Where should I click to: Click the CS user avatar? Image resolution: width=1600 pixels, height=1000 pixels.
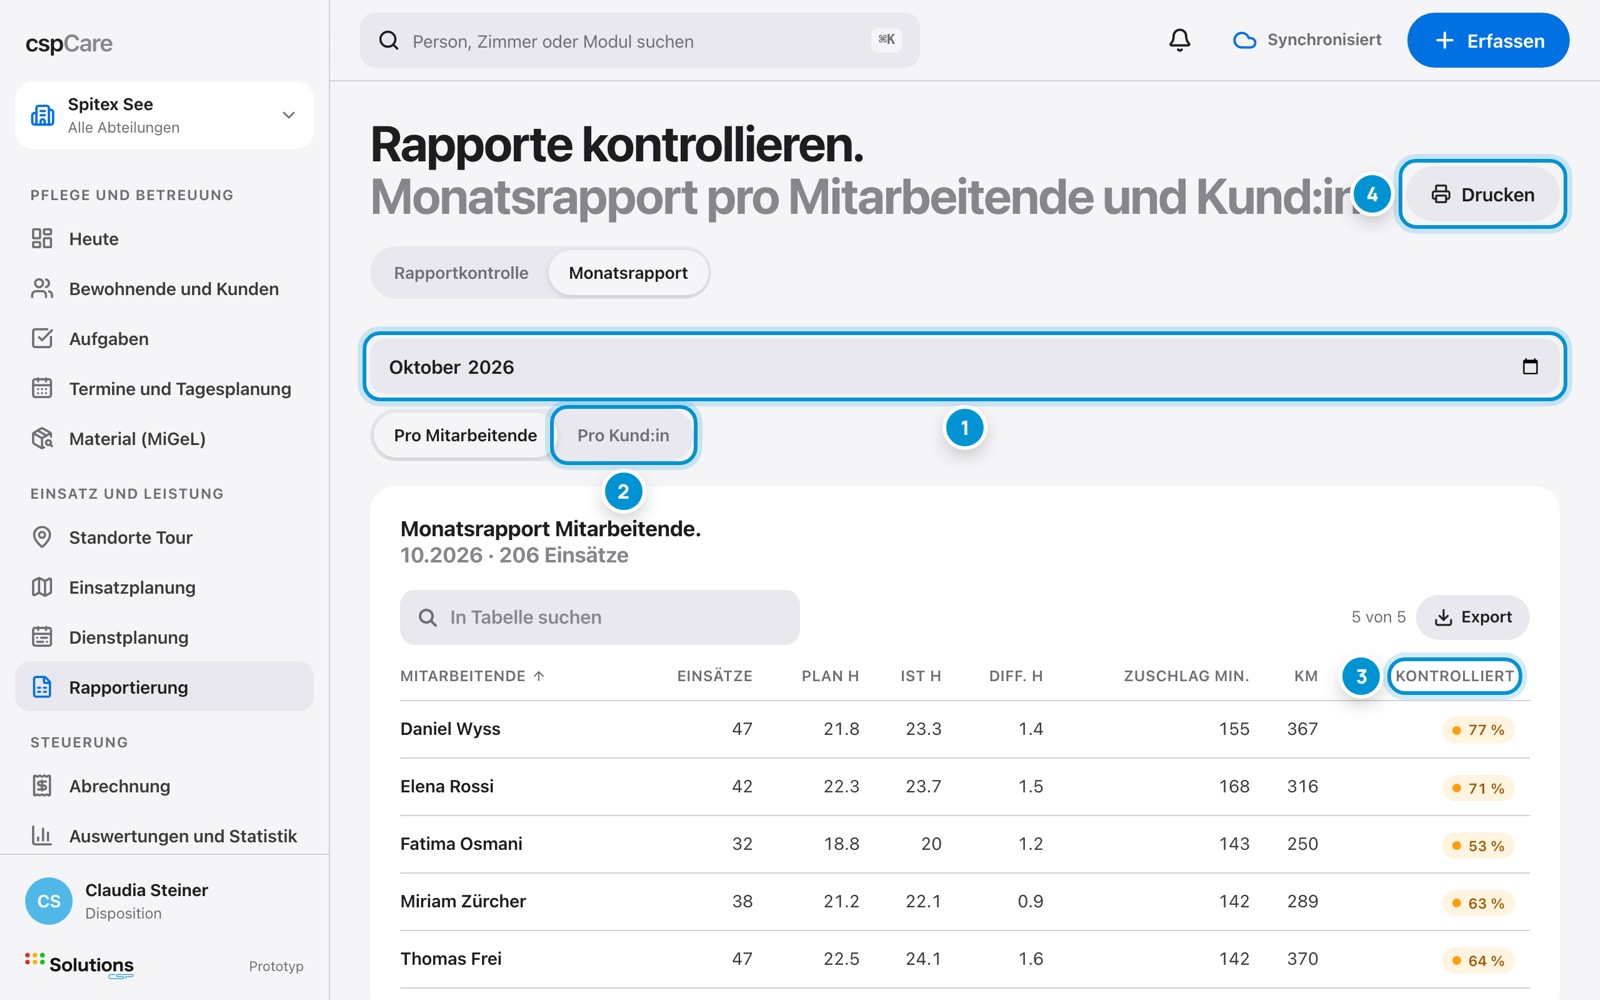[x=49, y=901]
